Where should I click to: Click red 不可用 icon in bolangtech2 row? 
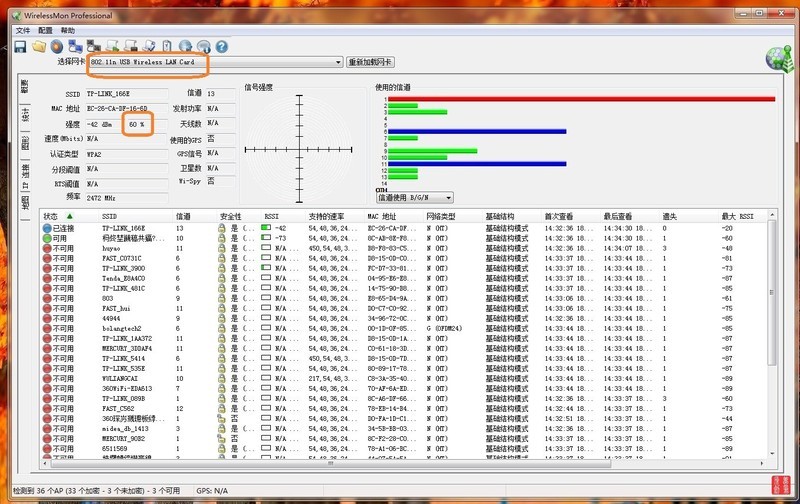47,329
